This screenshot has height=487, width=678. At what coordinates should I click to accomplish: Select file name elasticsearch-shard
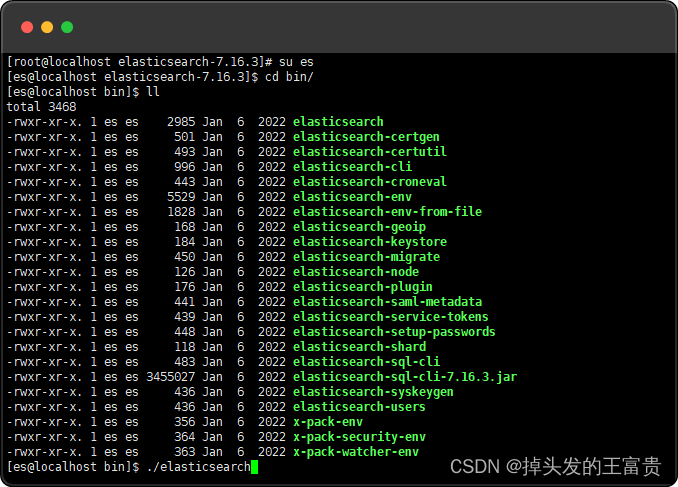359,347
